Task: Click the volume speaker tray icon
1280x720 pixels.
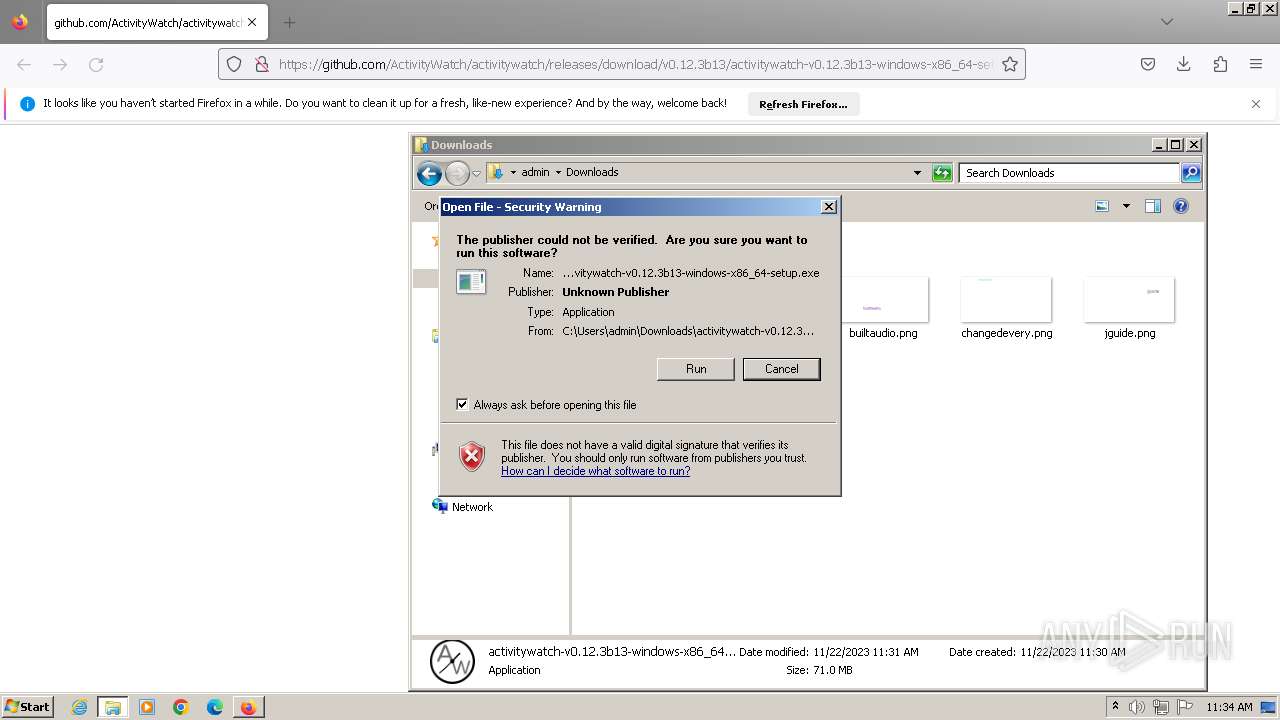Action: (x=1137, y=707)
